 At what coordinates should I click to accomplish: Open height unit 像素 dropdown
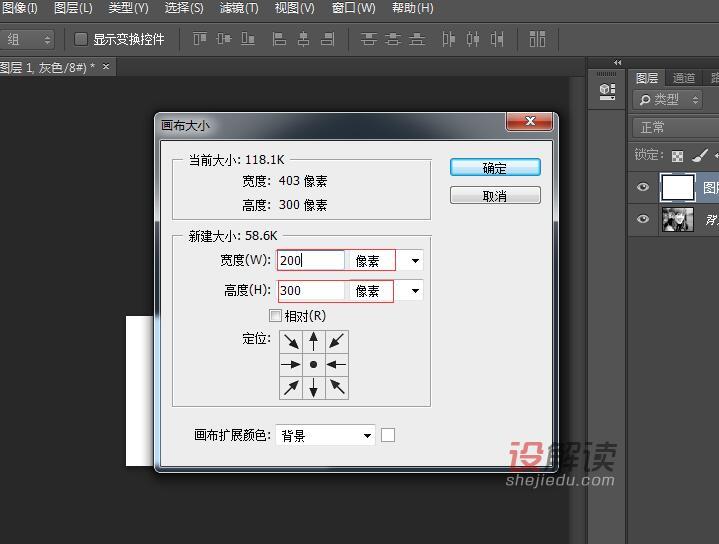tap(384, 291)
